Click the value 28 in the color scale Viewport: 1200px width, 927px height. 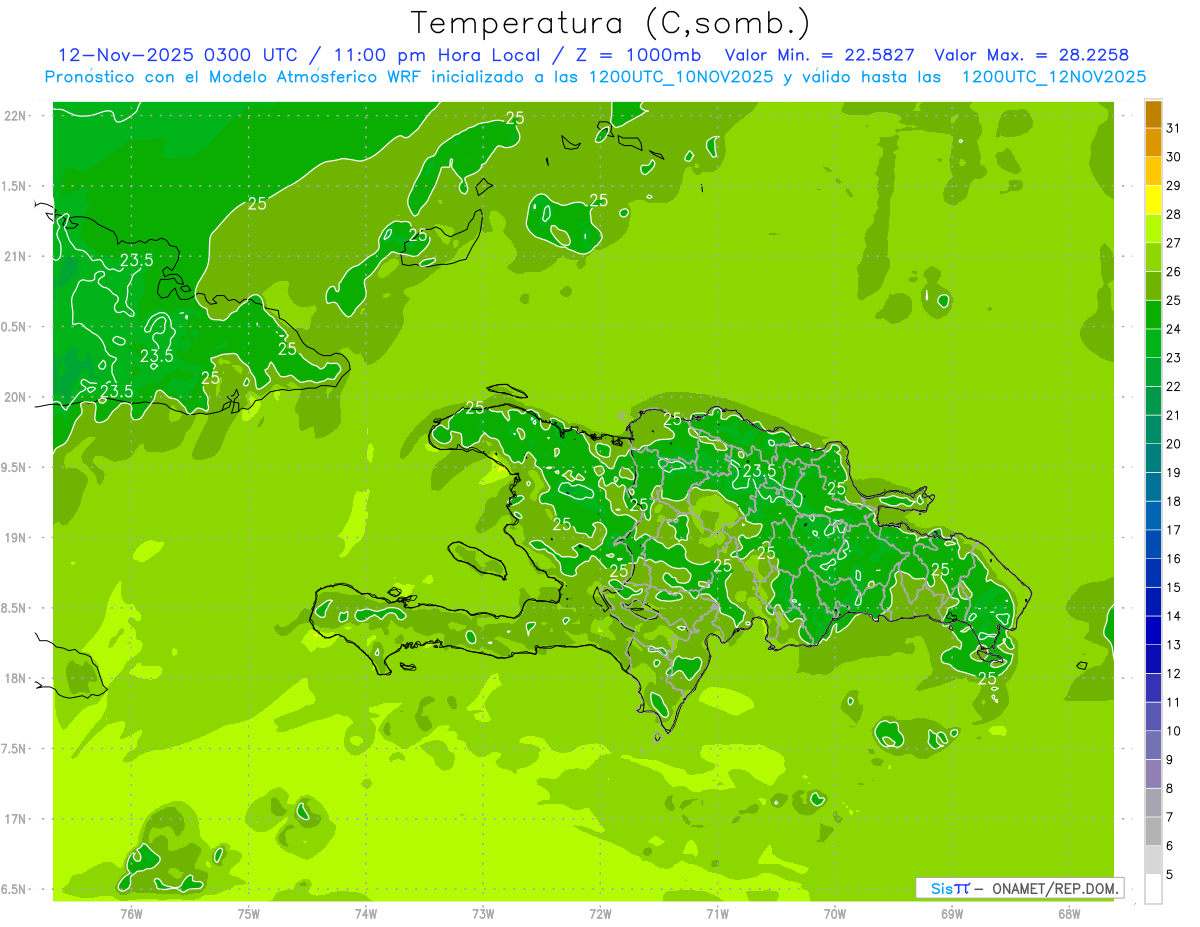coord(1173,214)
